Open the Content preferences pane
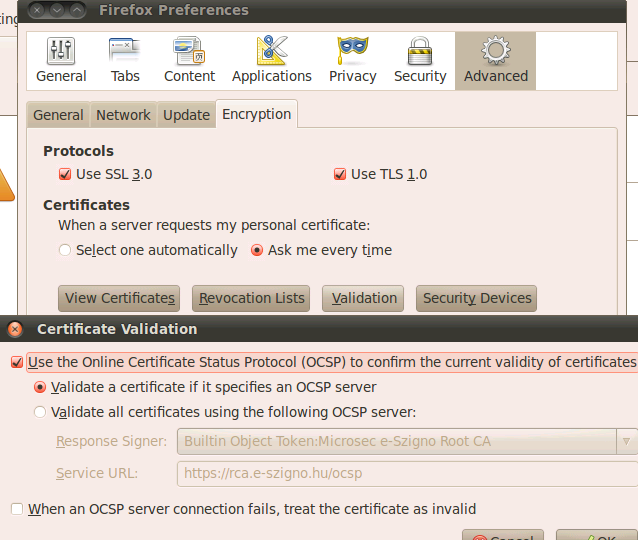The height and width of the screenshot is (540, 638). (189, 60)
